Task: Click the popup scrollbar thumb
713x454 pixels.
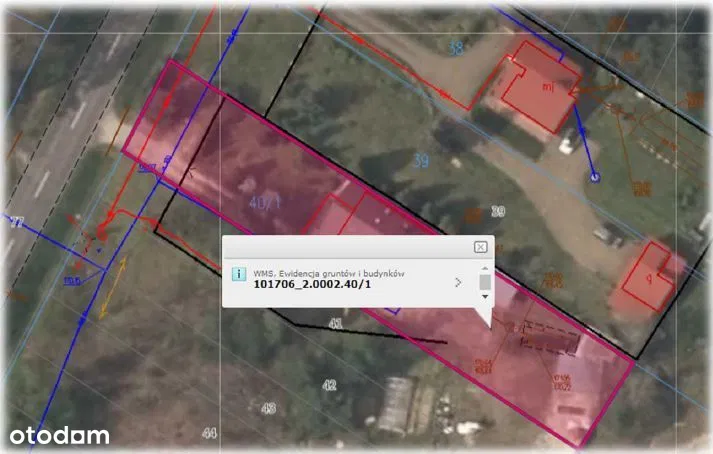Action: [485, 282]
